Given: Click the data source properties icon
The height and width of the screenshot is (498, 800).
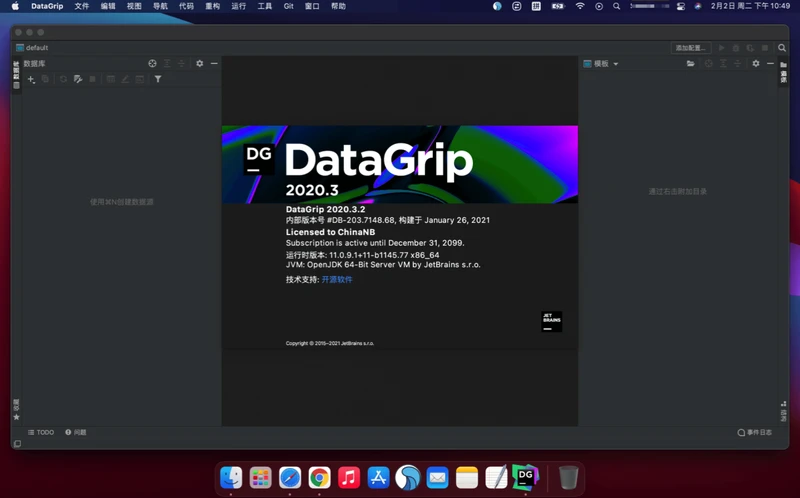Looking at the screenshot, I should click(x=77, y=79).
